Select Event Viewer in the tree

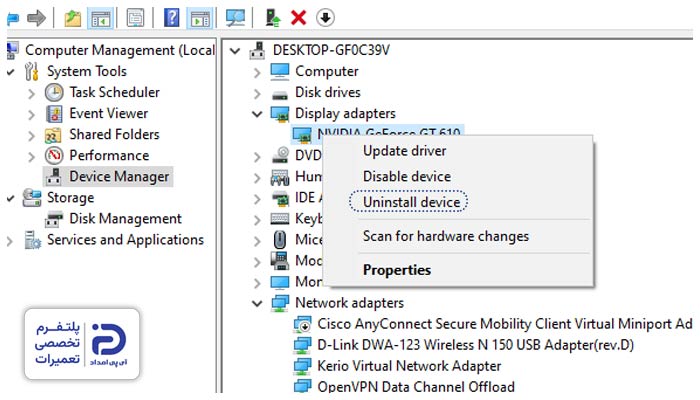(x=108, y=113)
